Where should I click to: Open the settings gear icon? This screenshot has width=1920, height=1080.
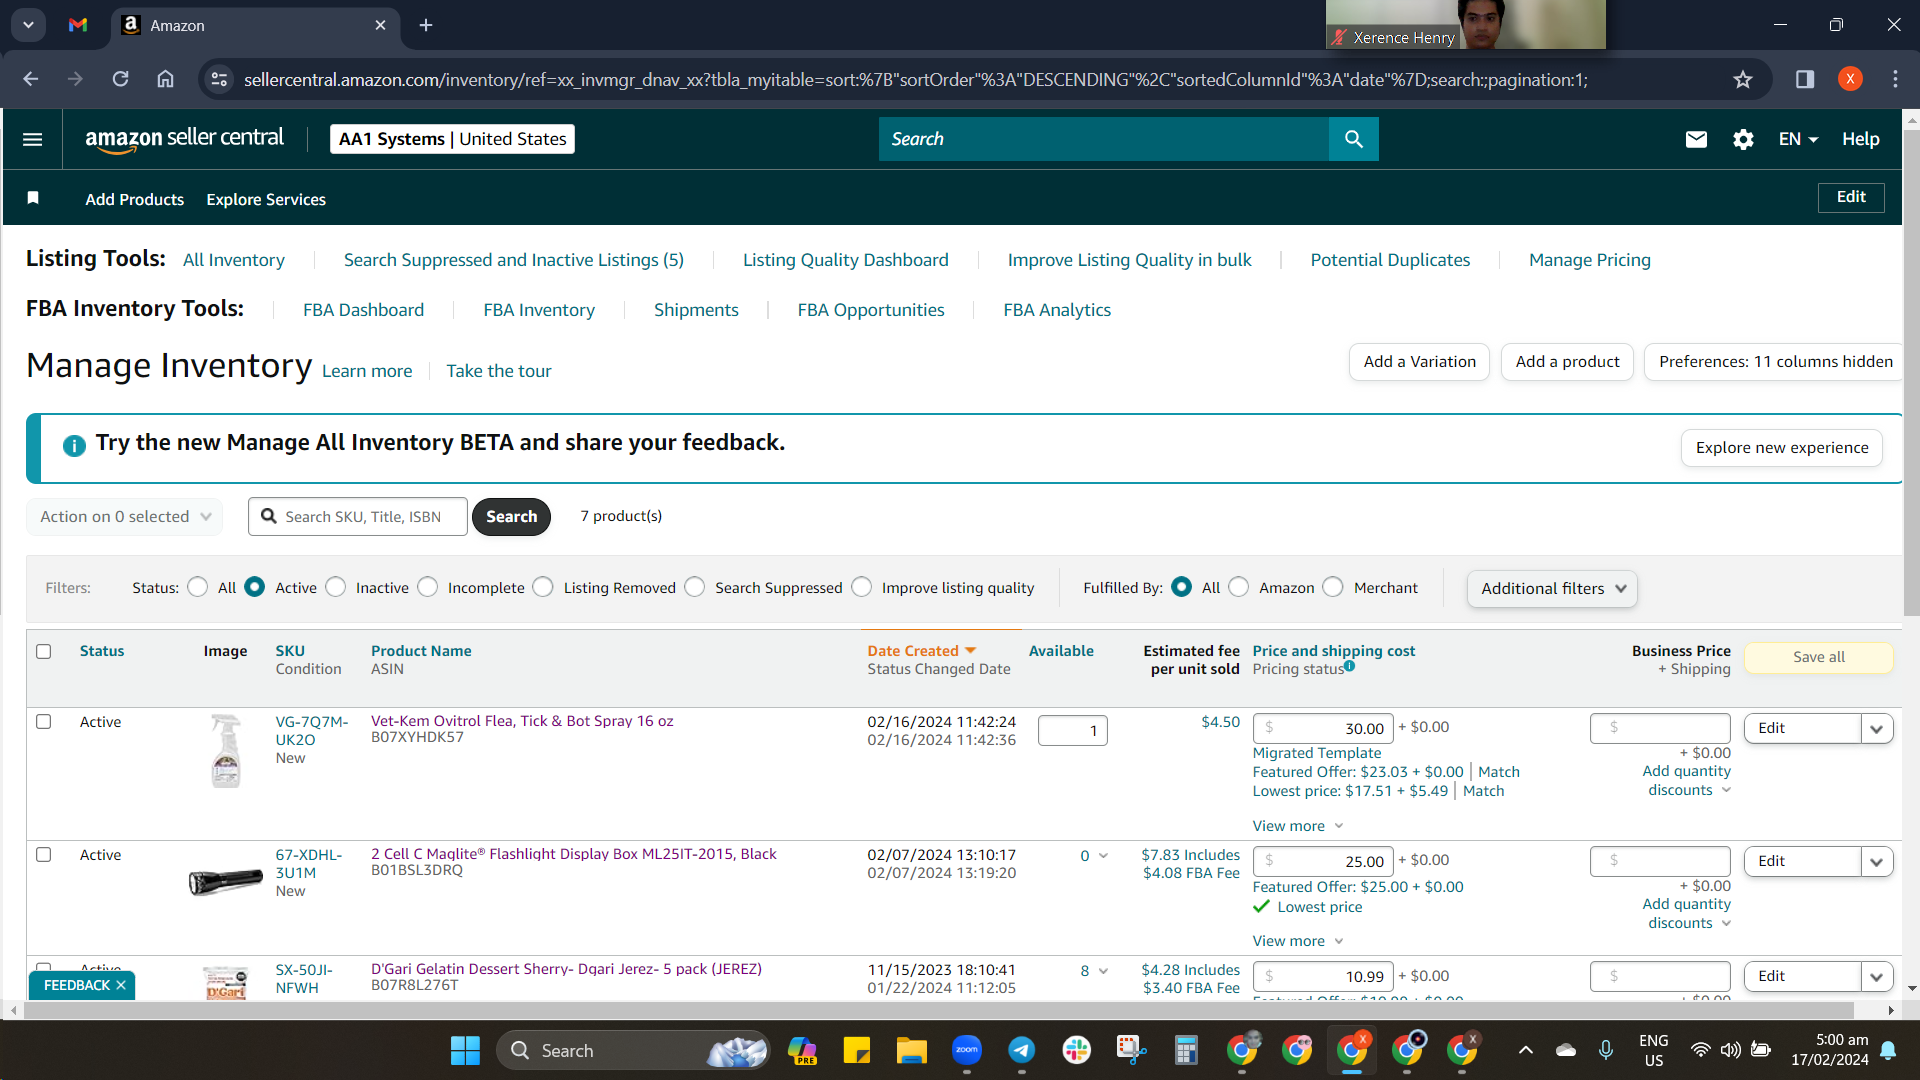point(1743,139)
